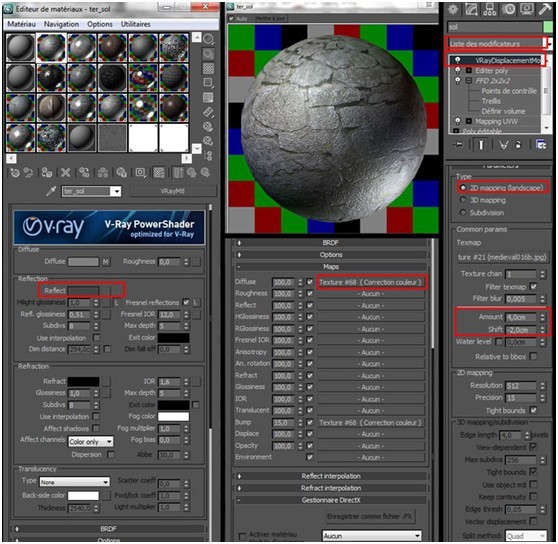Screen dimensions: 558x544
Task: Open the ter_sol material name dropdown
Action: (116, 191)
